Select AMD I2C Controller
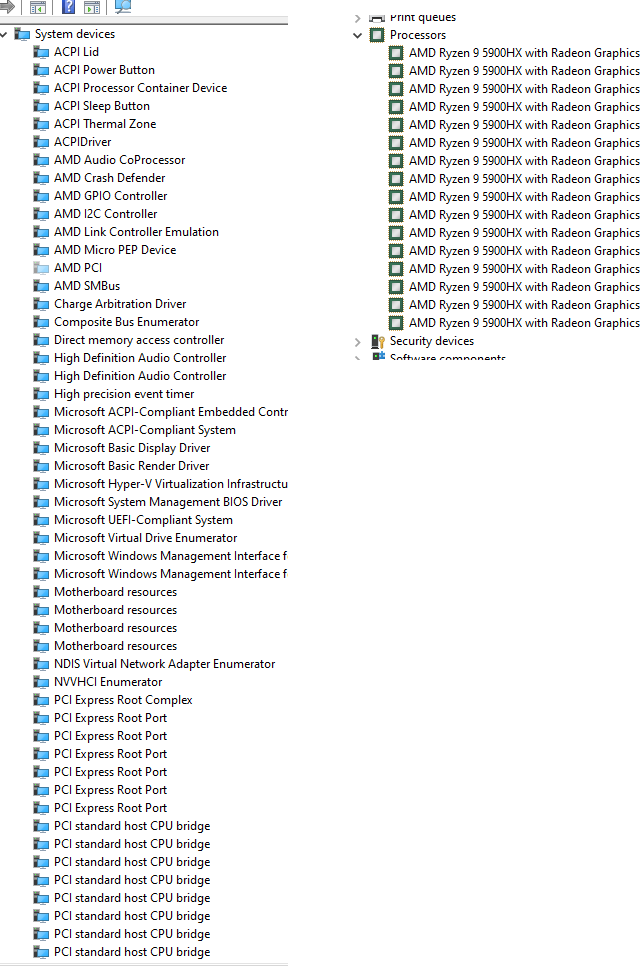 (105, 214)
